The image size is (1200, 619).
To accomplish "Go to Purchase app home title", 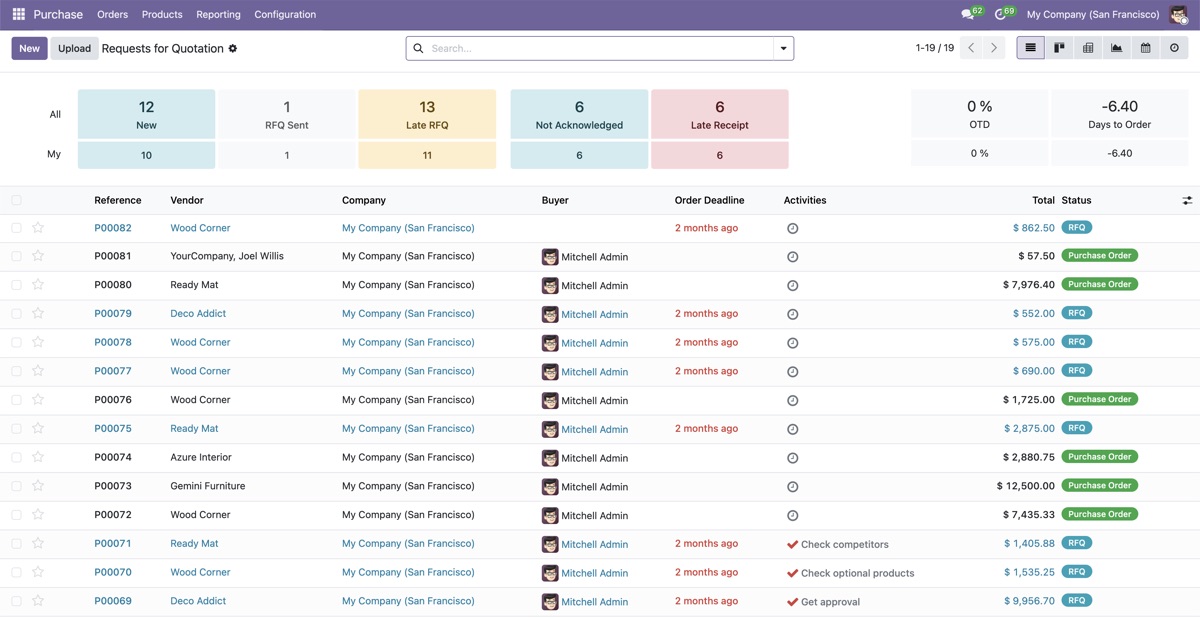I will tap(58, 14).
